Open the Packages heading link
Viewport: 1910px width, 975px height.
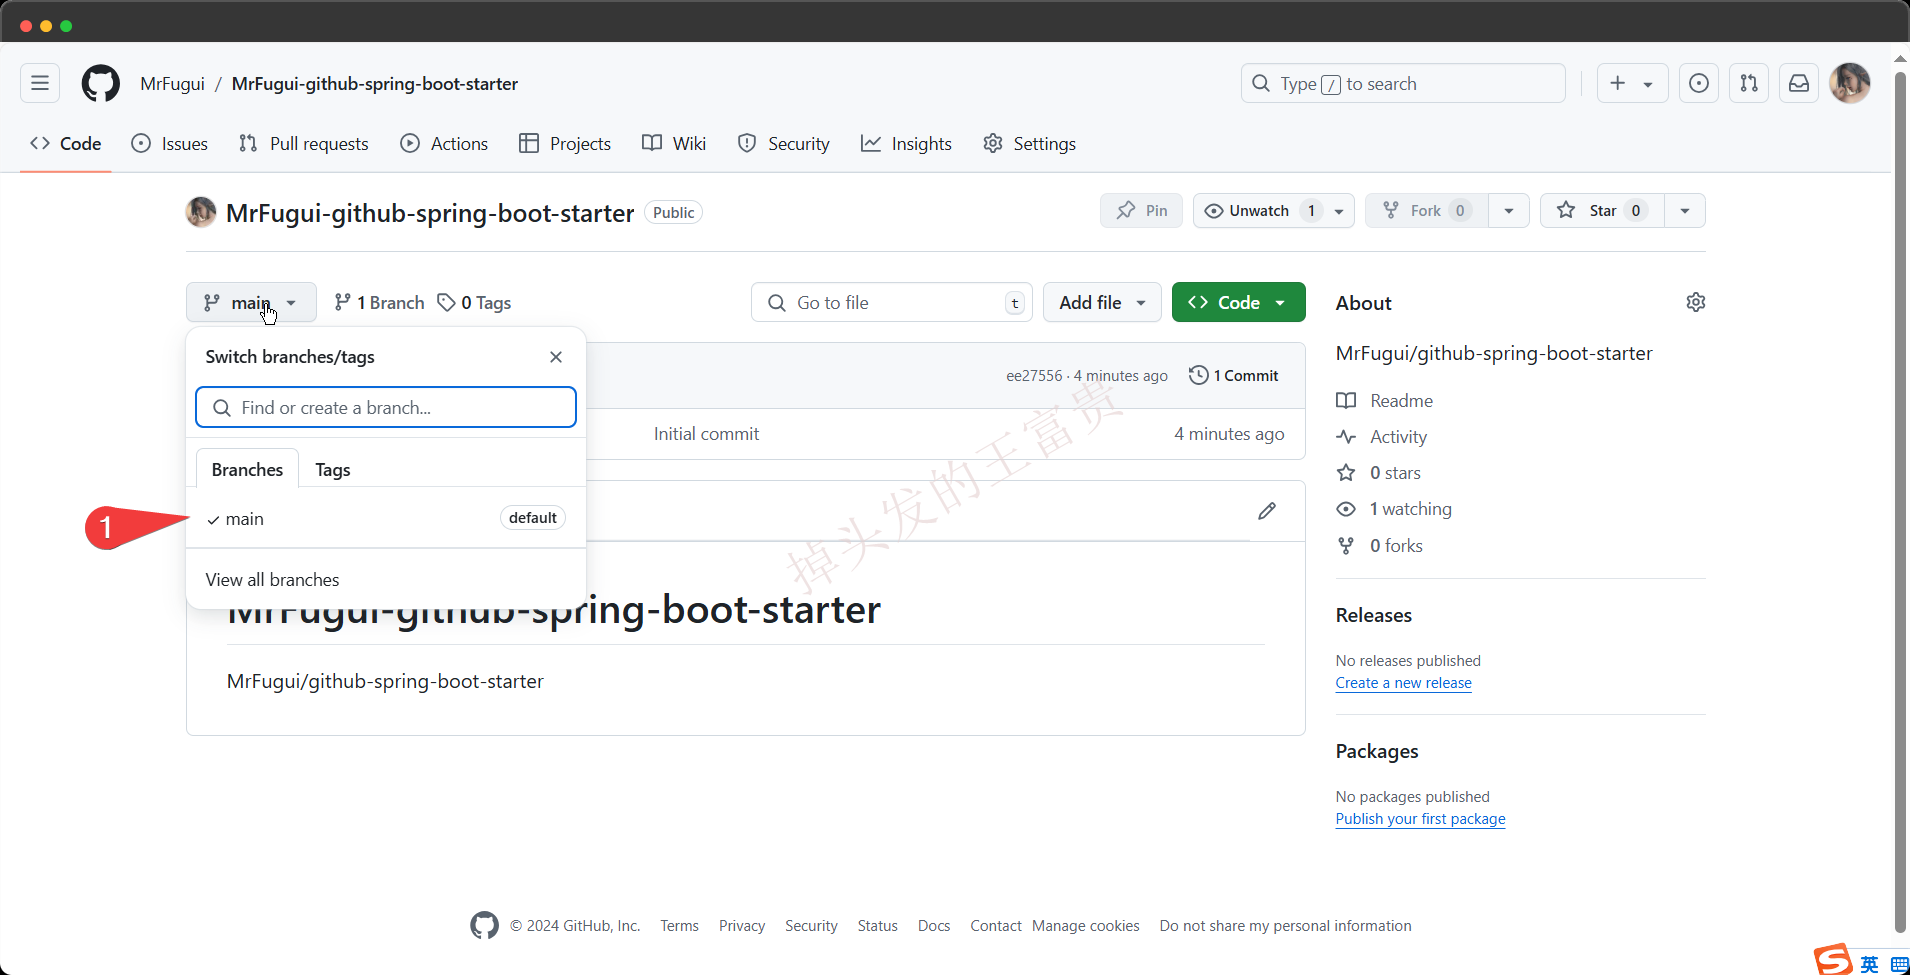click(x=1377, y=751)
